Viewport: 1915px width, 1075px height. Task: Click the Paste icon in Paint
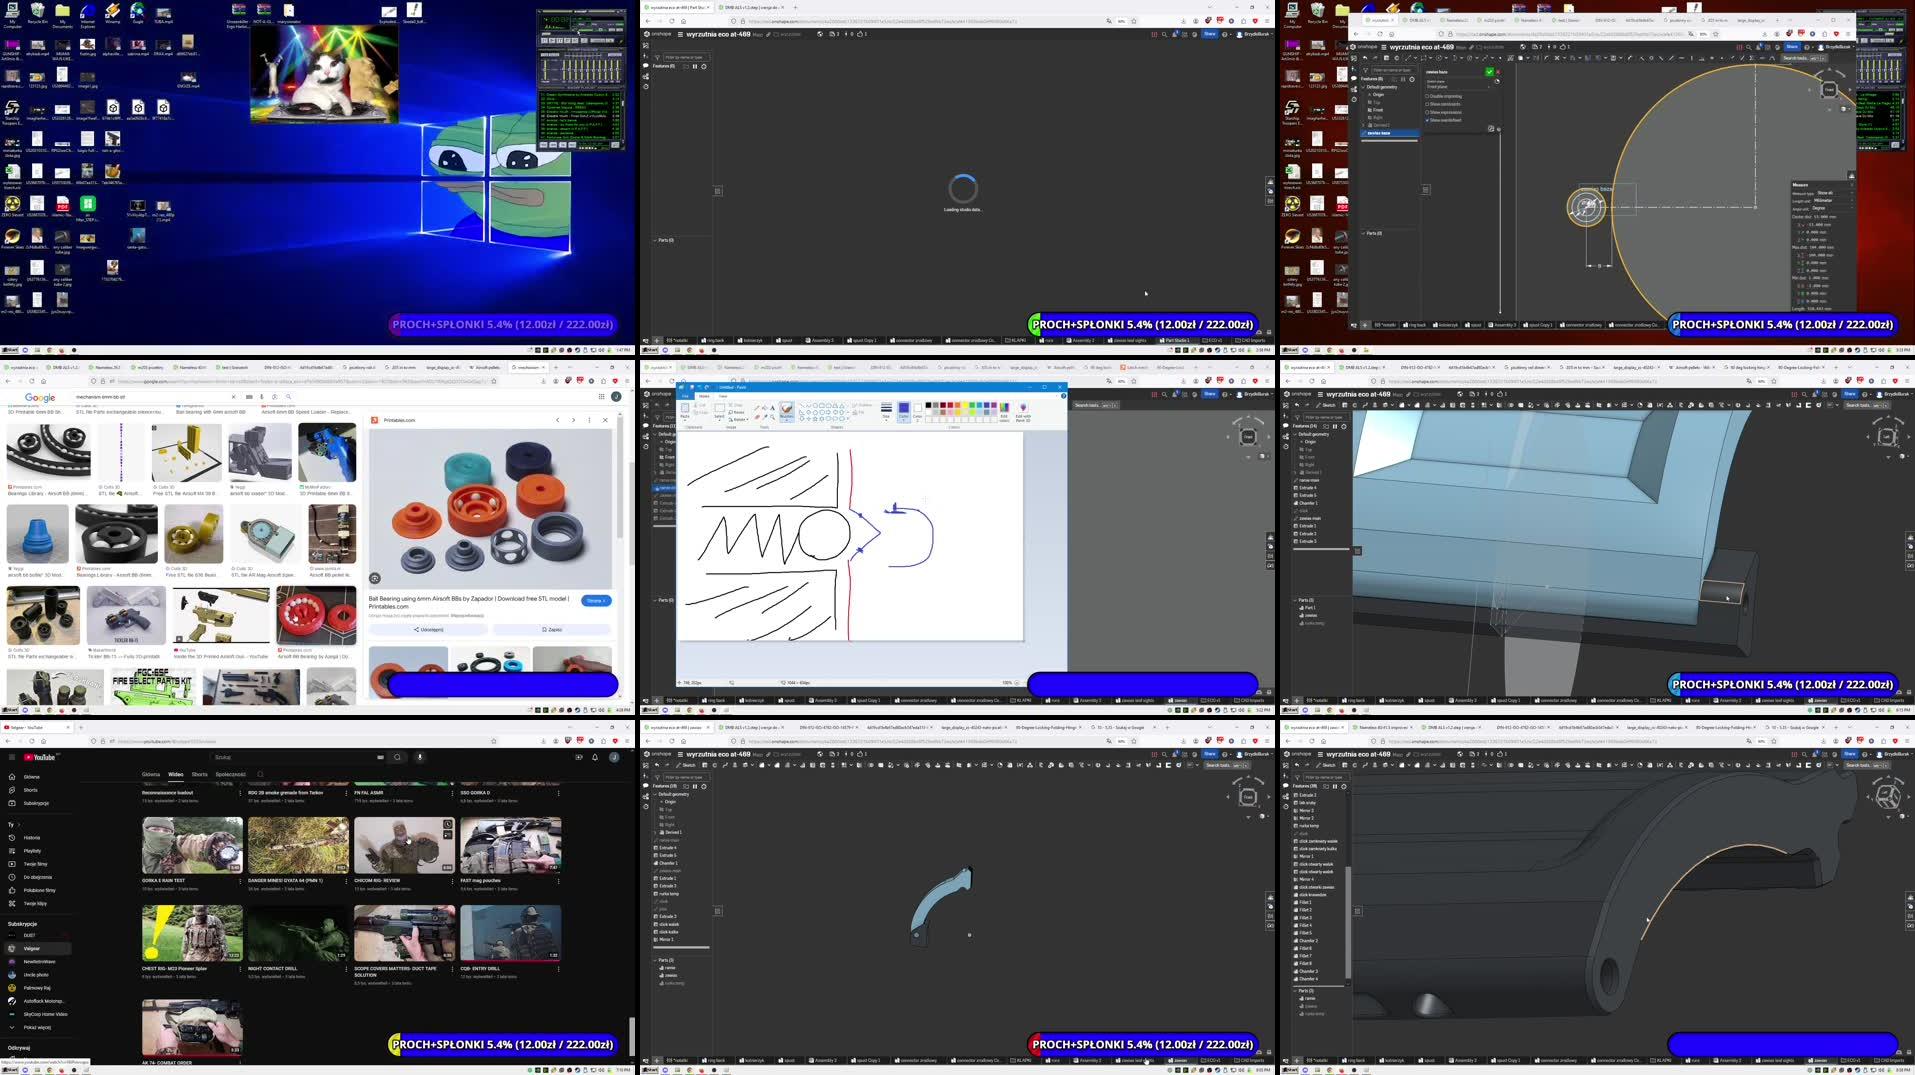click(685, 408)
